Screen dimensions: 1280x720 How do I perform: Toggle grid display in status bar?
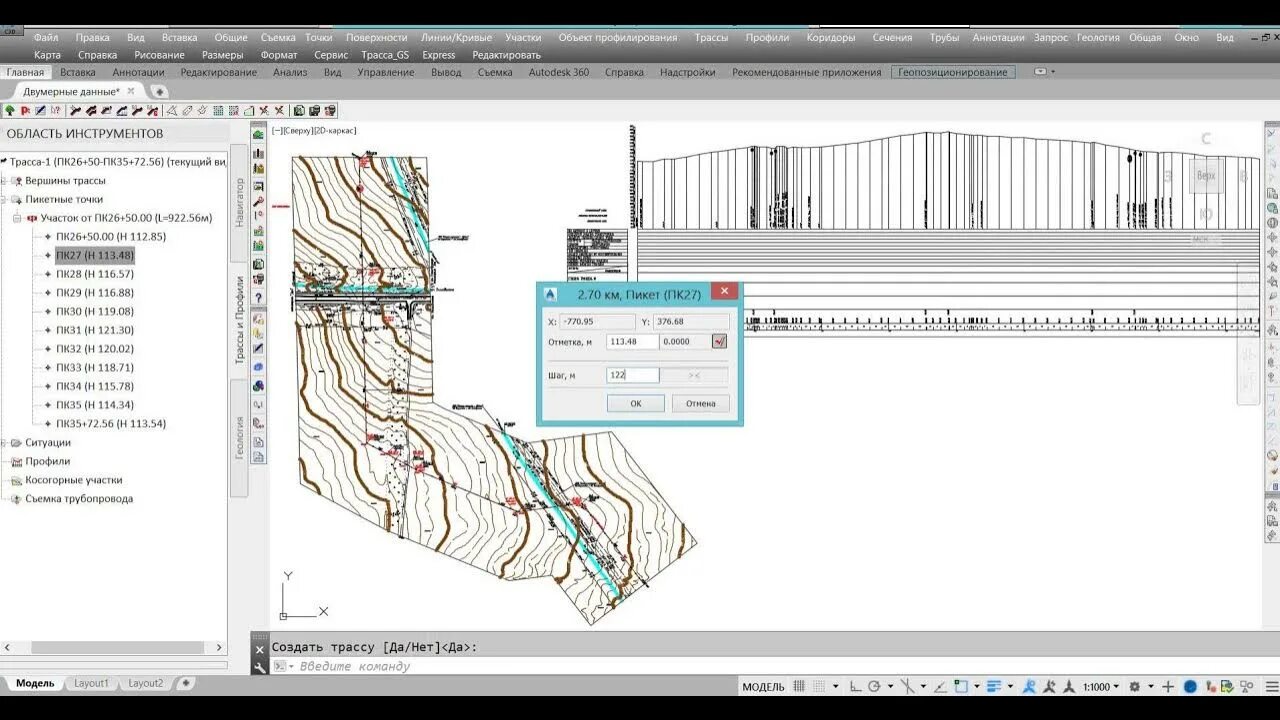tap(798, 687)
